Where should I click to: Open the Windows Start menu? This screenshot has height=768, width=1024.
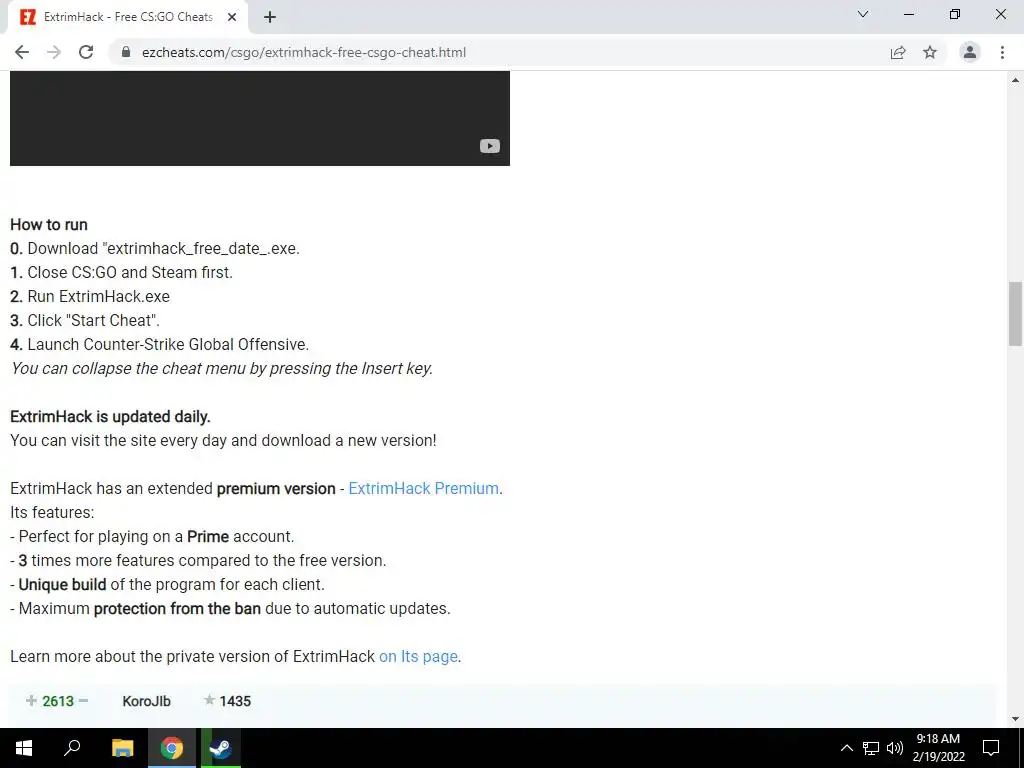pos(24,748)
